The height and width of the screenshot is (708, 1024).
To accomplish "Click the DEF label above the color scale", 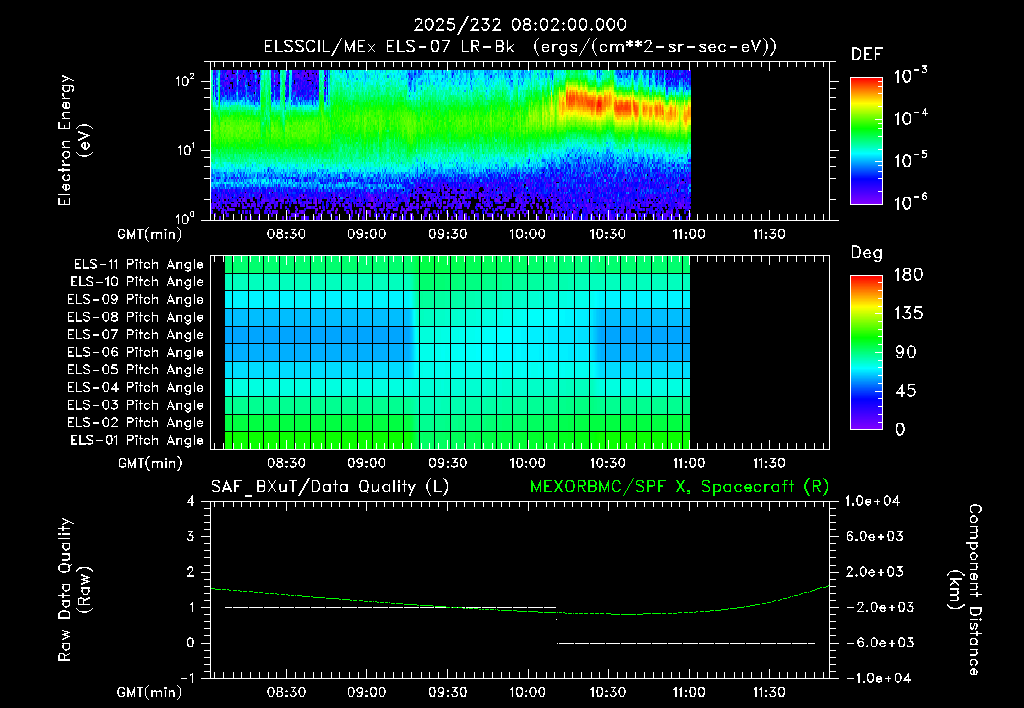I will click(x=867, y=55).
